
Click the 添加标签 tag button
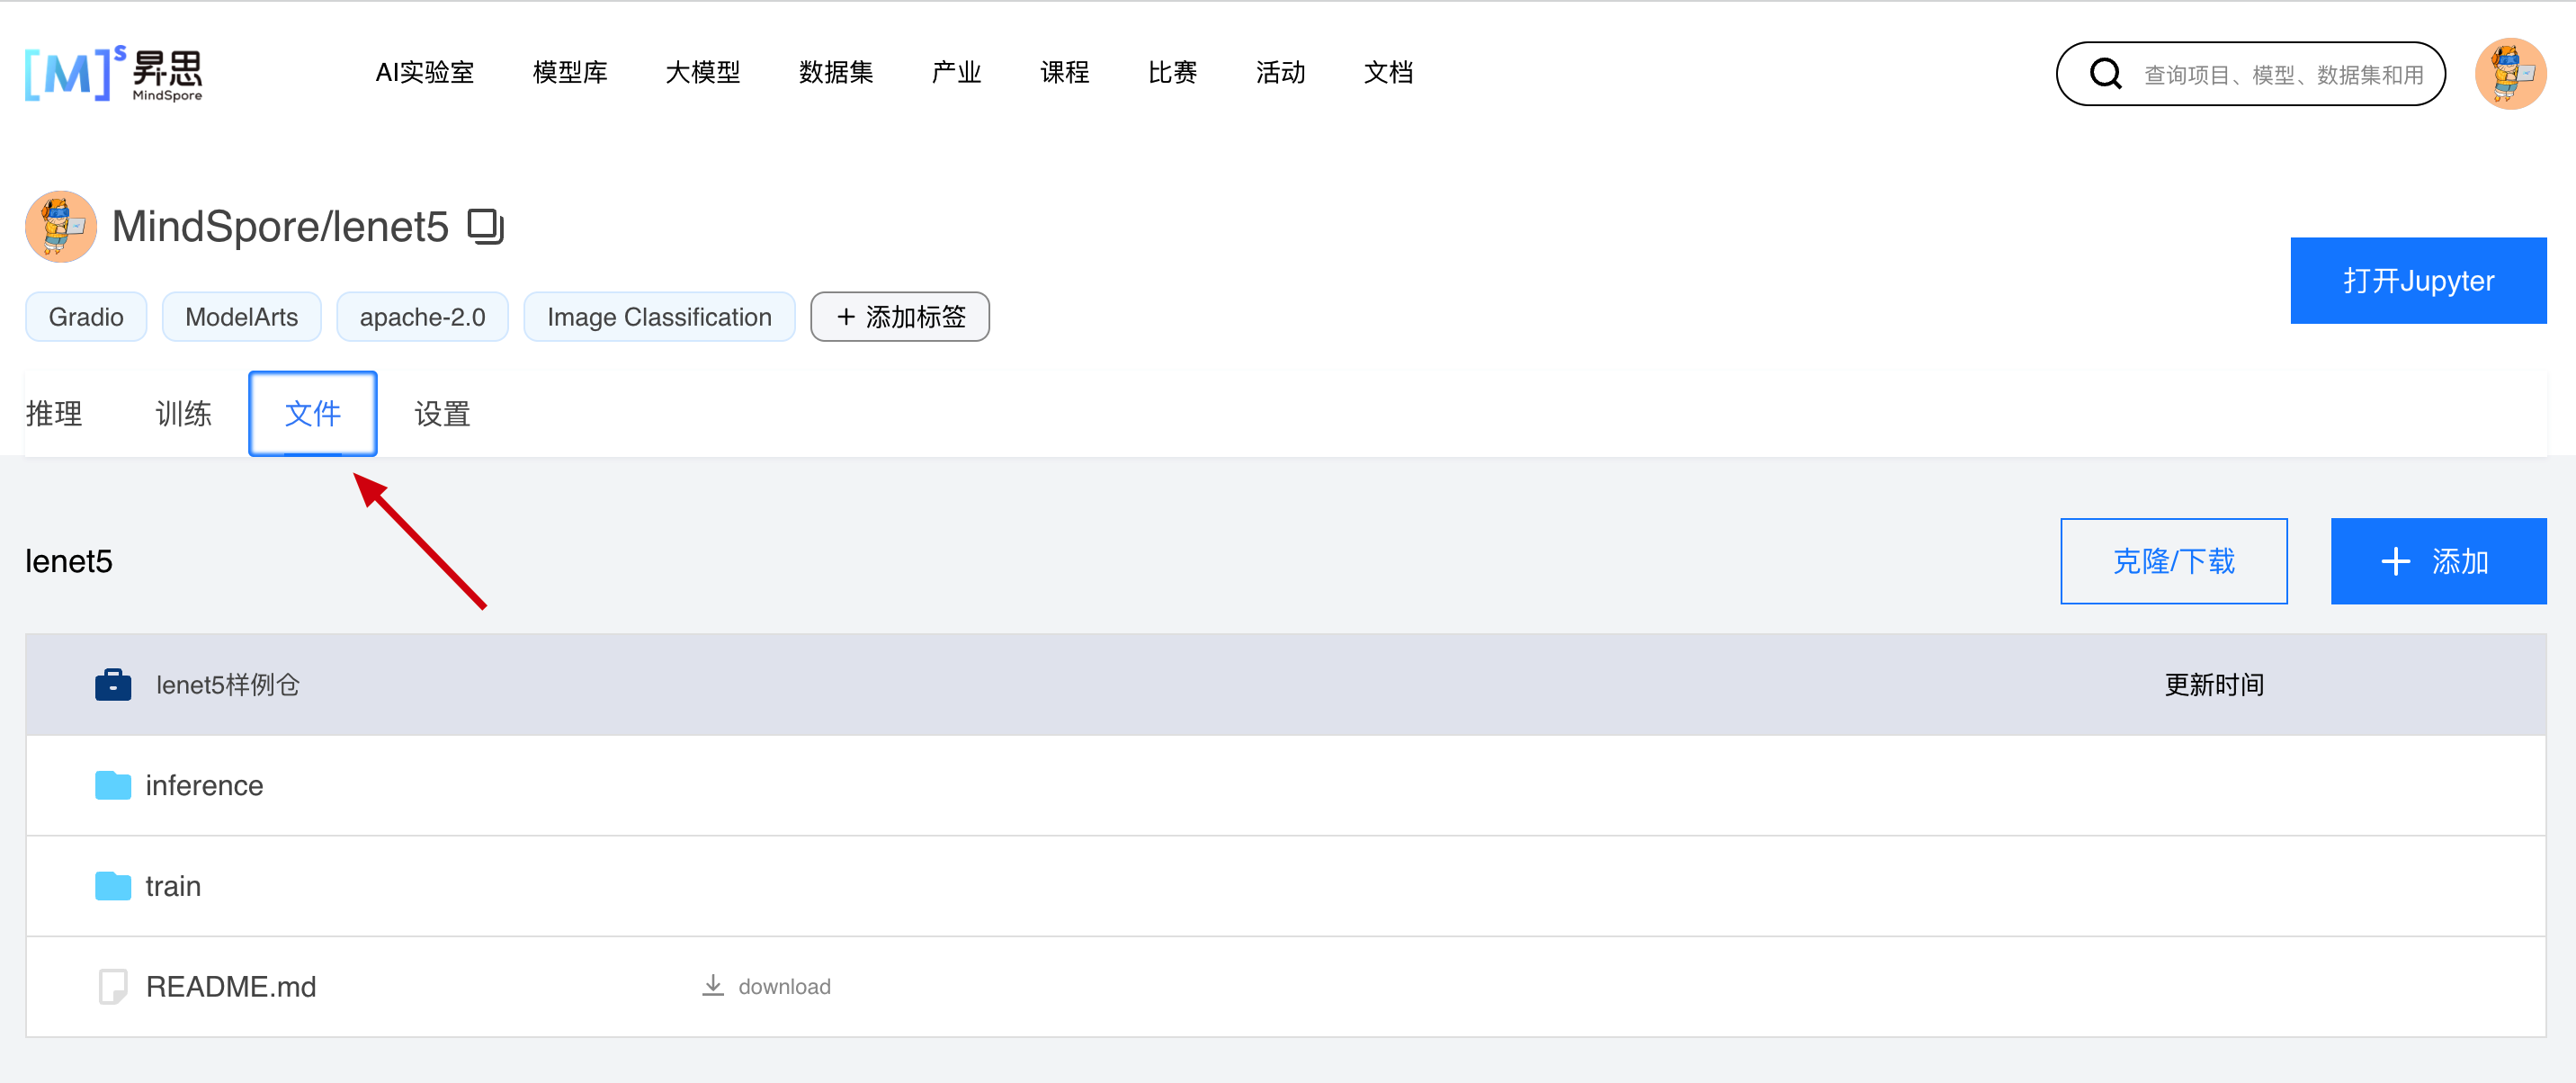click(899, 317)
